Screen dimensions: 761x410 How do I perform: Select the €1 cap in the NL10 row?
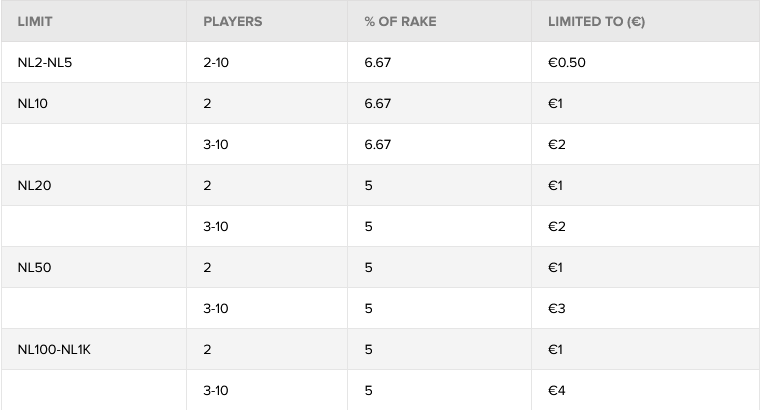click(x=556, y=103)
